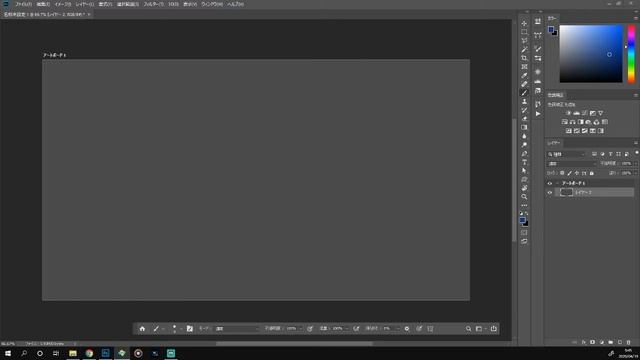The height and width of the screenshot is (360, 640).
Task: Add a Hue/Saturation adjustment
Action: coord(565,122)
